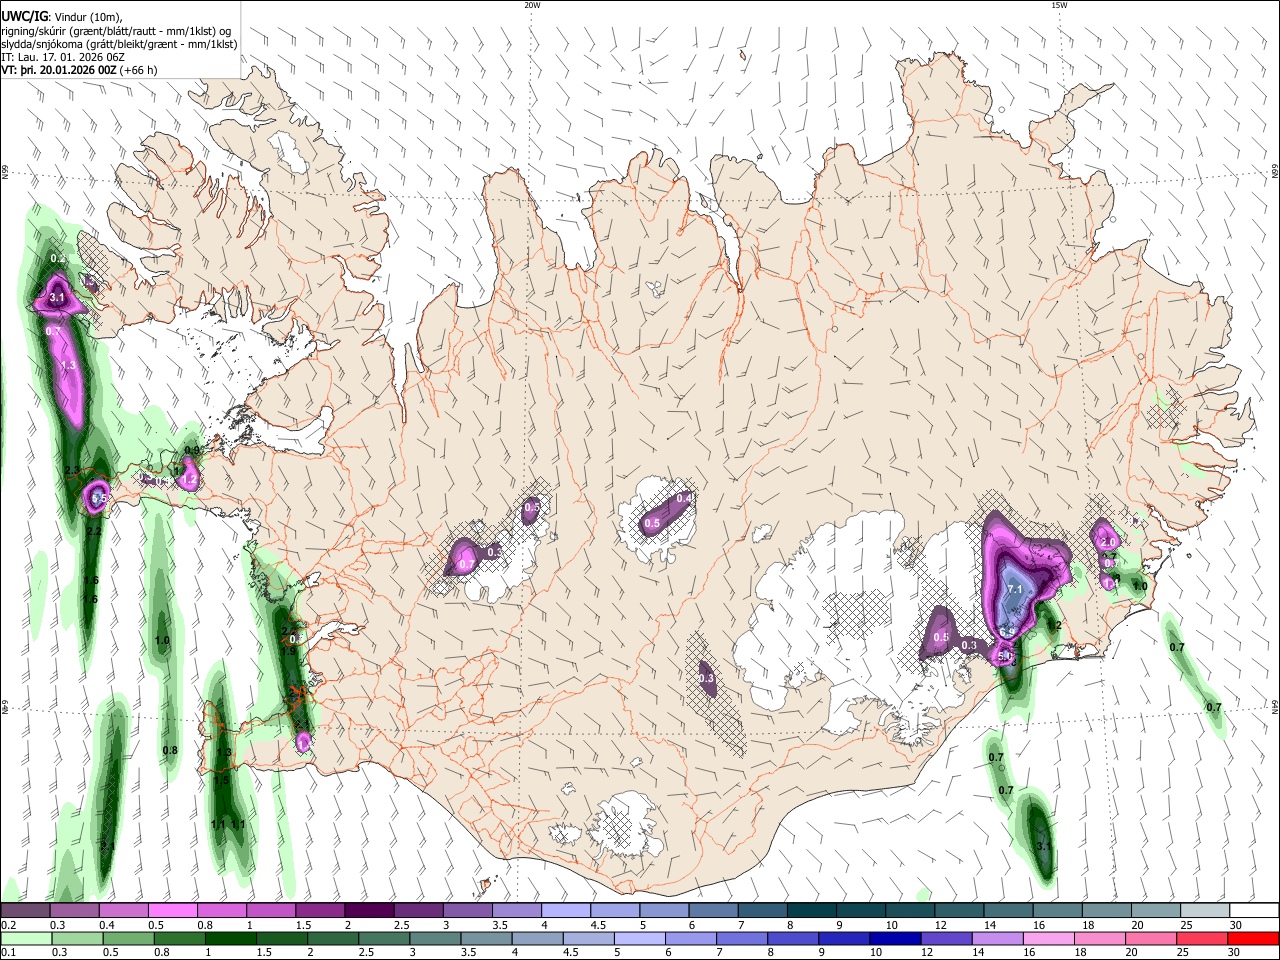Screen dimensions: 1280x960
Task: Click the "0.1" legend scale label
Action: 9,953
